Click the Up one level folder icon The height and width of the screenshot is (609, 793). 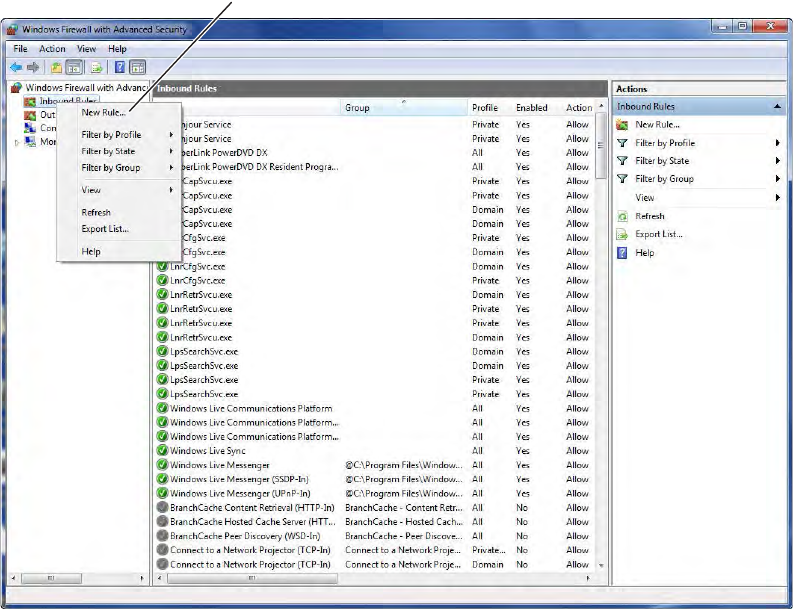click(56, 67)
